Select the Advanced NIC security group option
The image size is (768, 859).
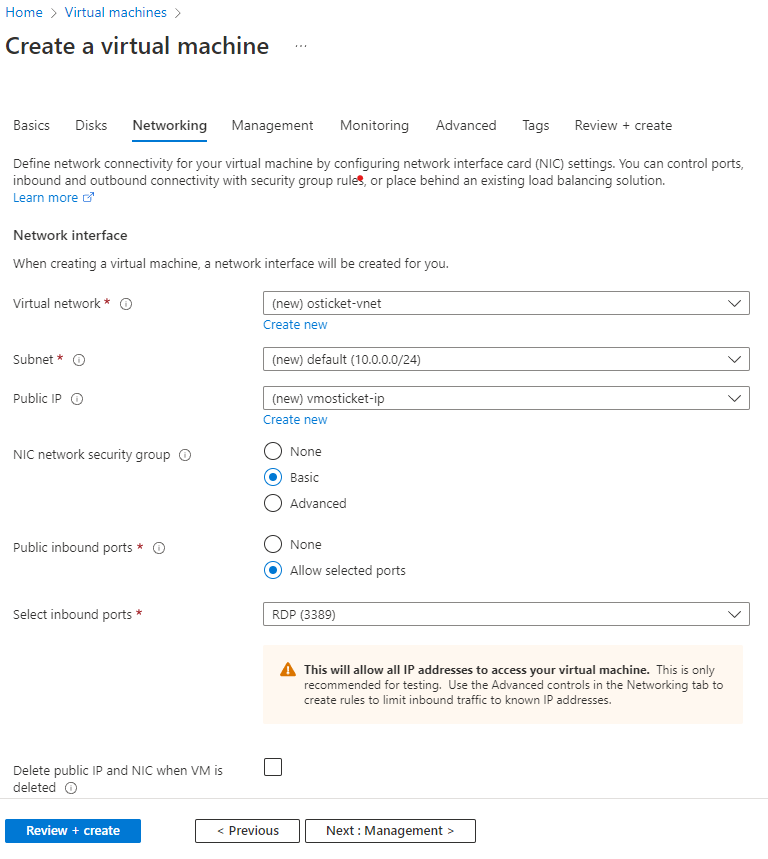click(273, 504)
